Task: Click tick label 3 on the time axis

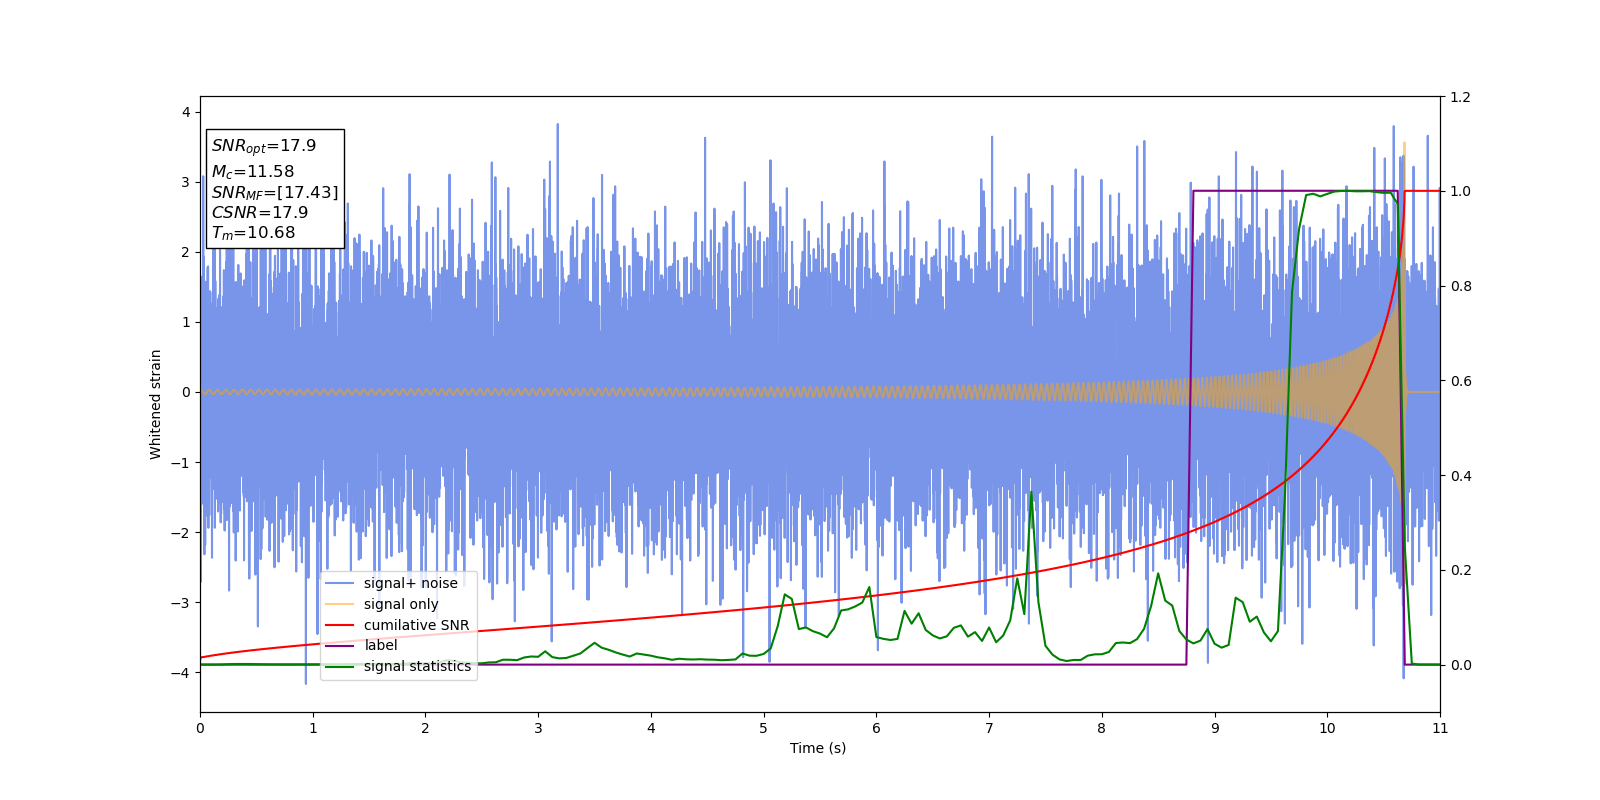Action: (x=538, y=728)
